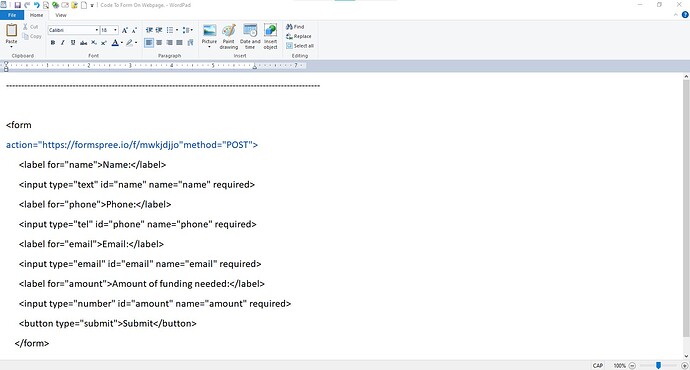Toggle underline formatting

coord(73,43)
